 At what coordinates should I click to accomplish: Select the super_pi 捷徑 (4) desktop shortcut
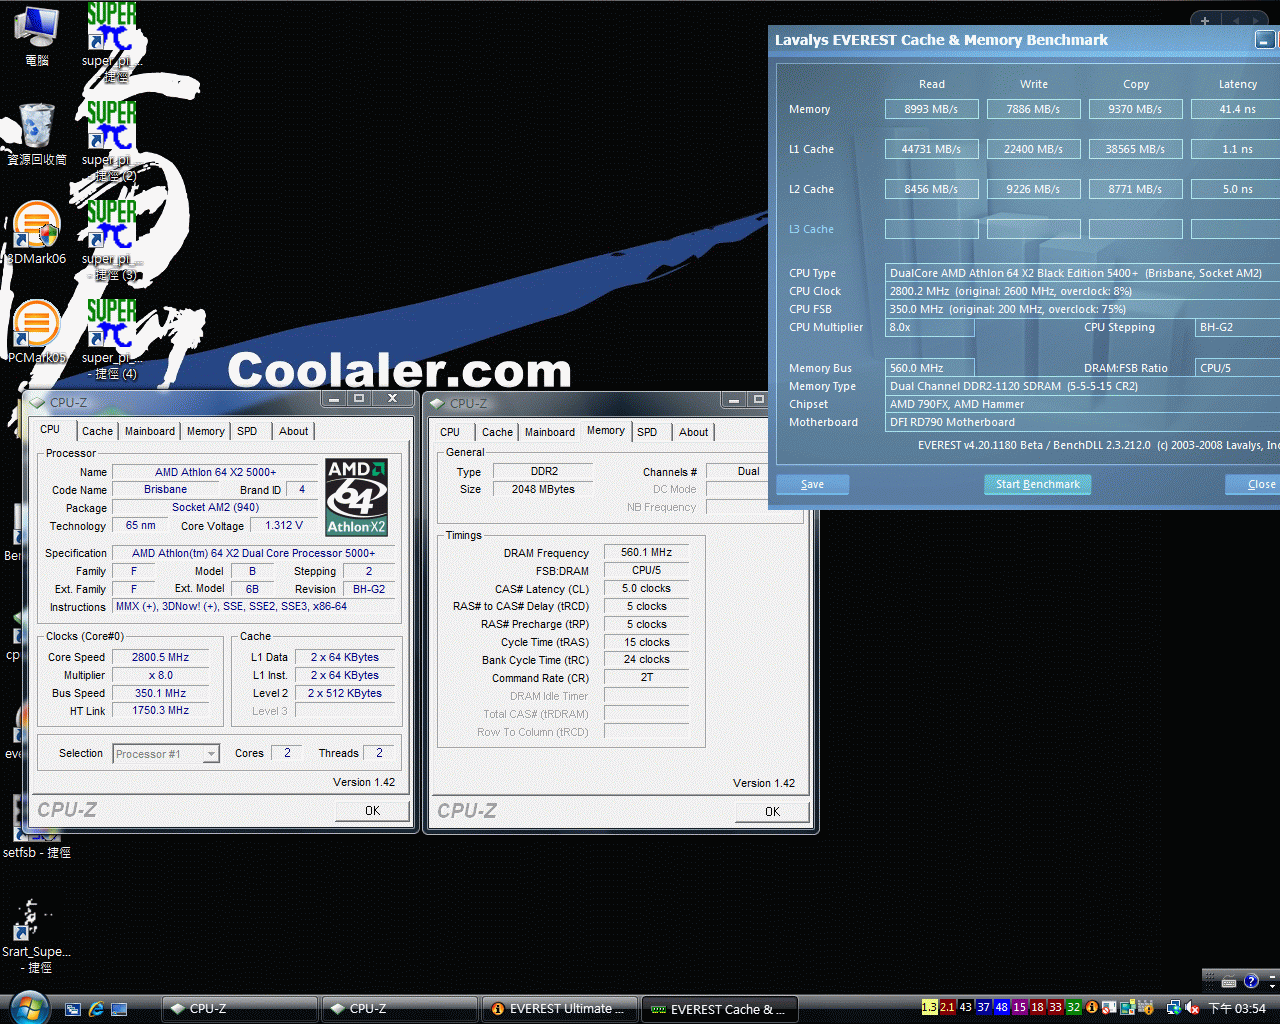(x=111, y=339)
